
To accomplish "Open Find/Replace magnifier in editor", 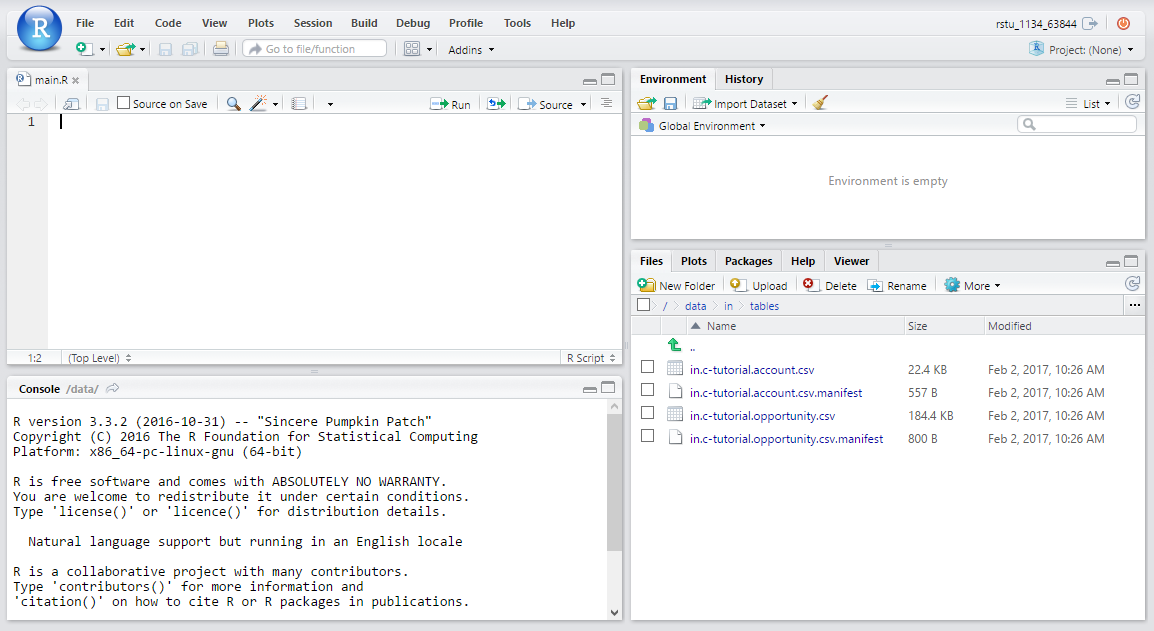I will coord(233,104).
